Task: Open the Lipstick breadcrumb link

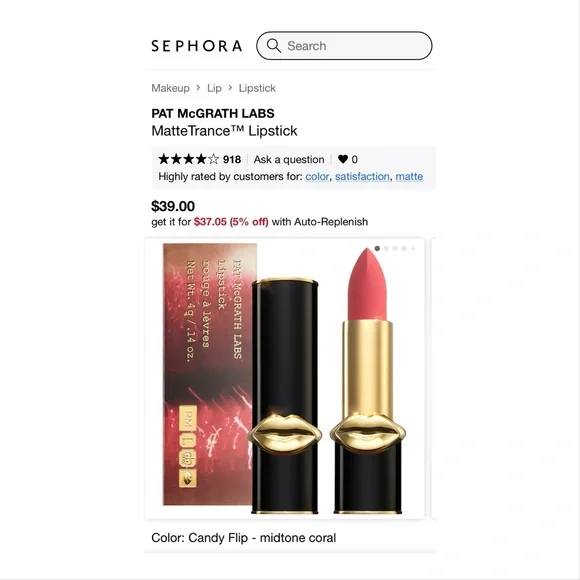Action: [257, 88]
